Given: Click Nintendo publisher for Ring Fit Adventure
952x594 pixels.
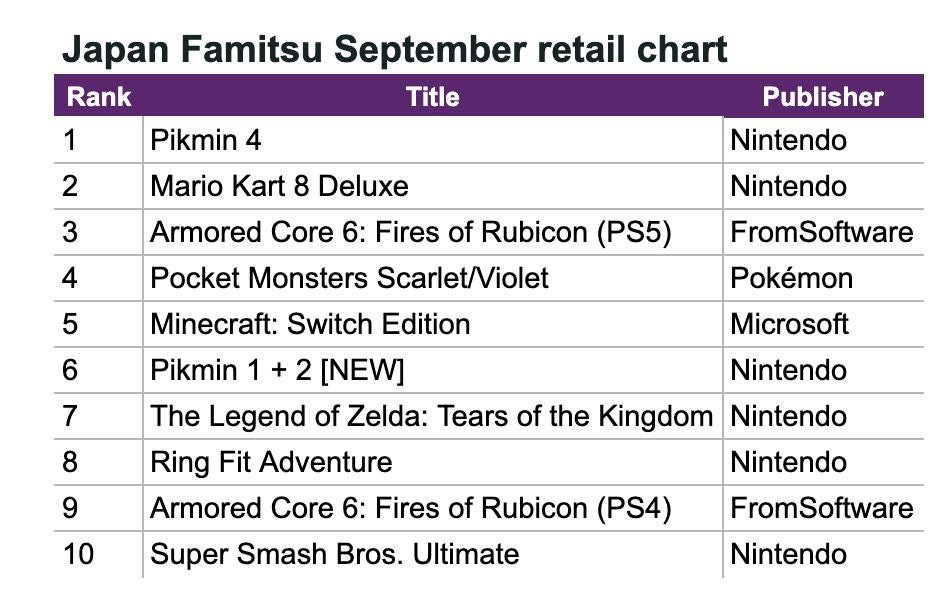Looking at the screenshot, I should 788,462.
